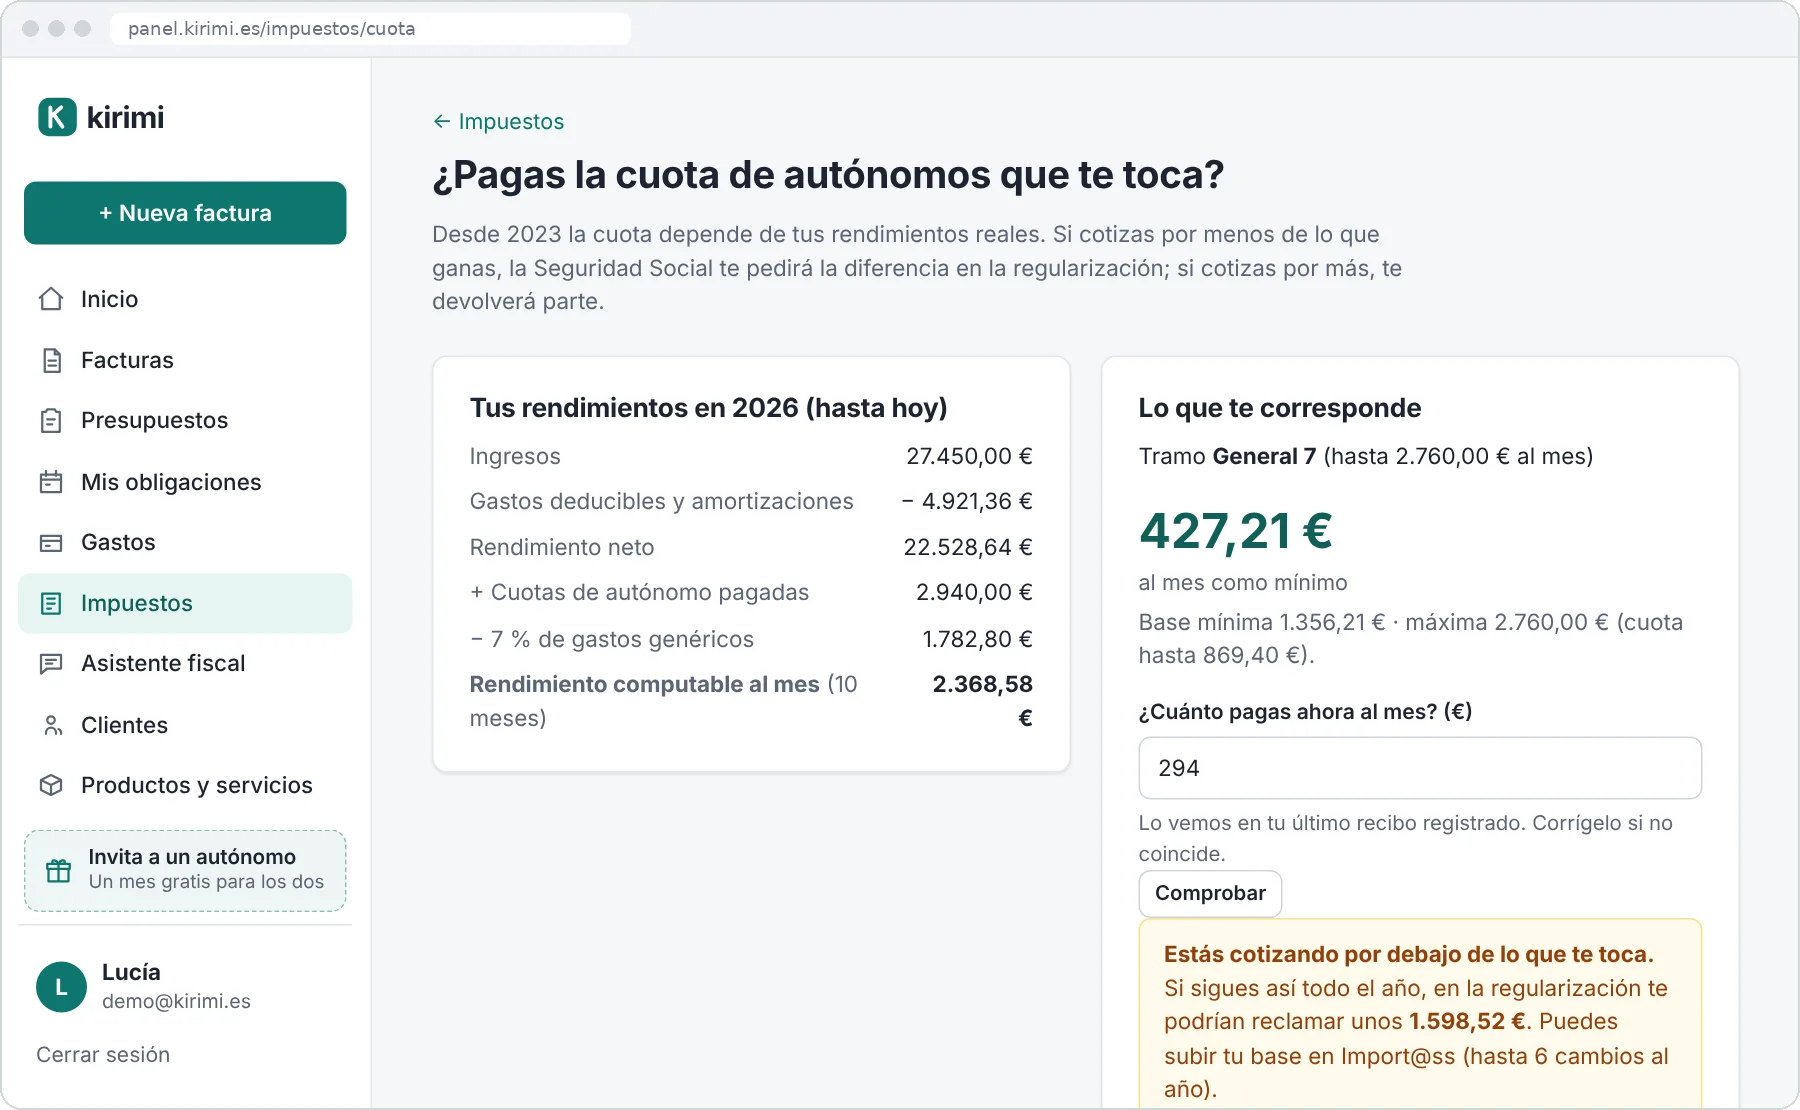Viewport: 1800px width, 1110px height.
Task: Open Facturas section
Action: pos(185,360)
